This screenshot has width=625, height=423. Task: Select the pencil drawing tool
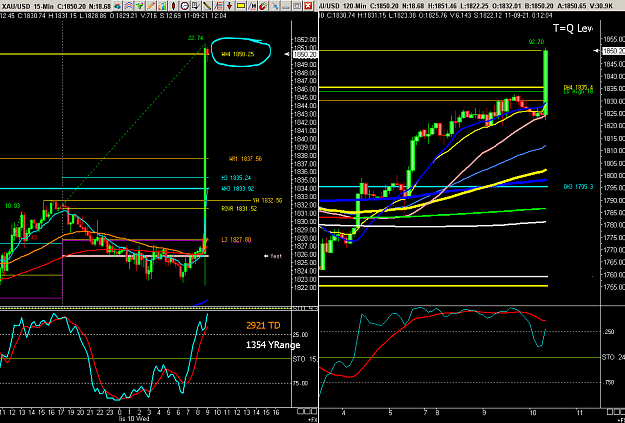click(x=151, y=6)
